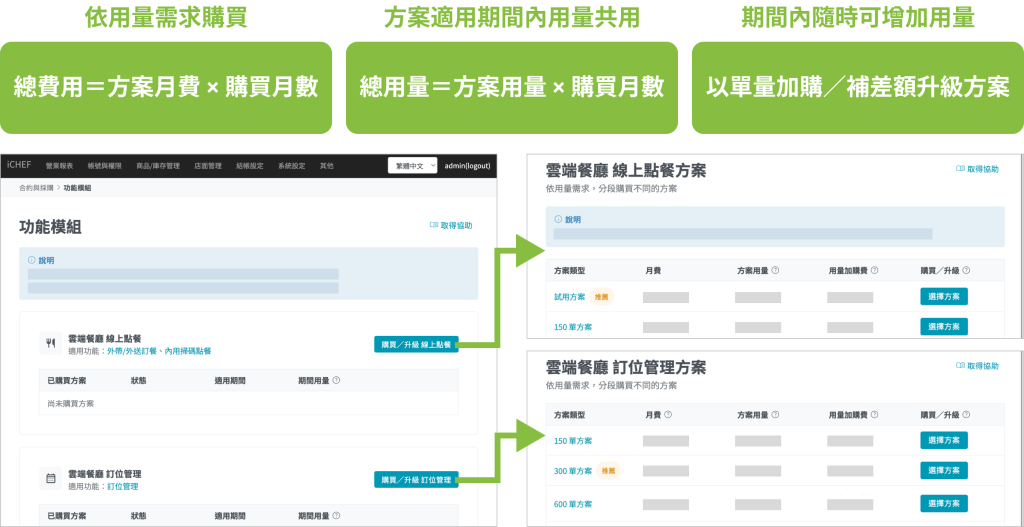Click the 購買/升級 訂位管理 button
Image resolution: width=1024 pixels, height=527 pixels.
point(416,480)
